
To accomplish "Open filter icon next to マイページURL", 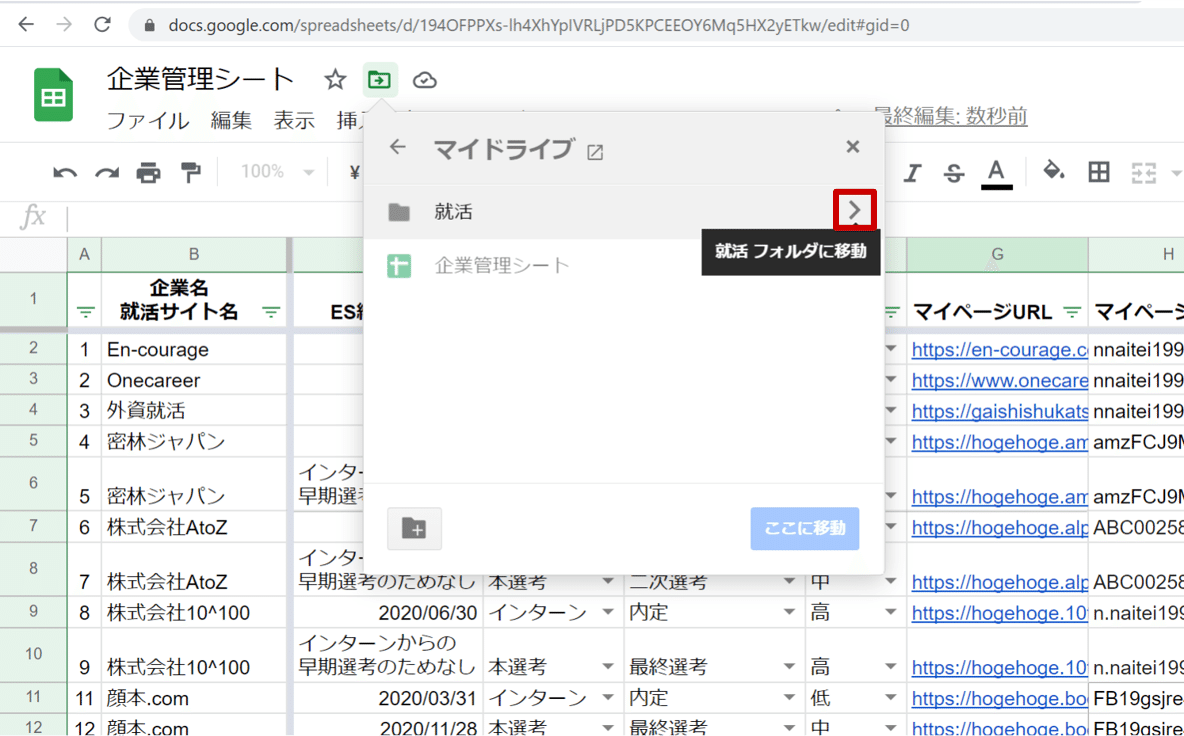I will point(1071,313).
